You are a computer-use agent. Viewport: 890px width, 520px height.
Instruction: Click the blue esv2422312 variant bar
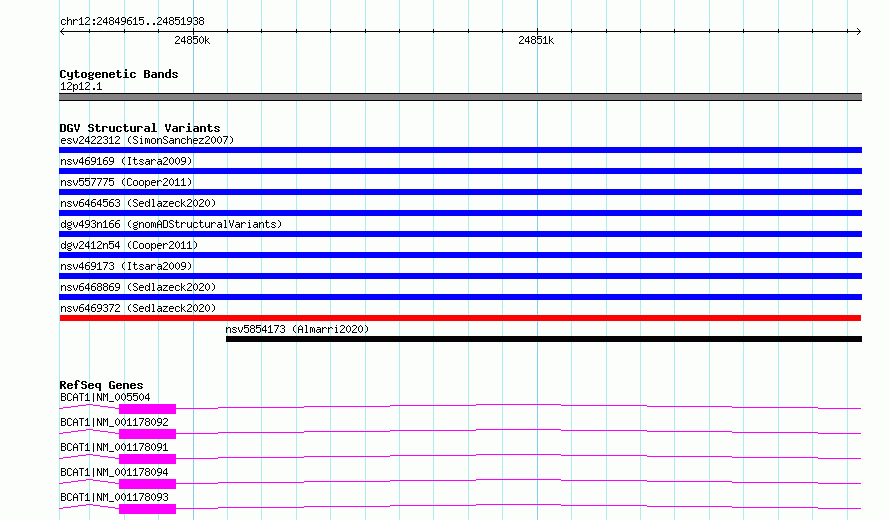coord(460,150)
